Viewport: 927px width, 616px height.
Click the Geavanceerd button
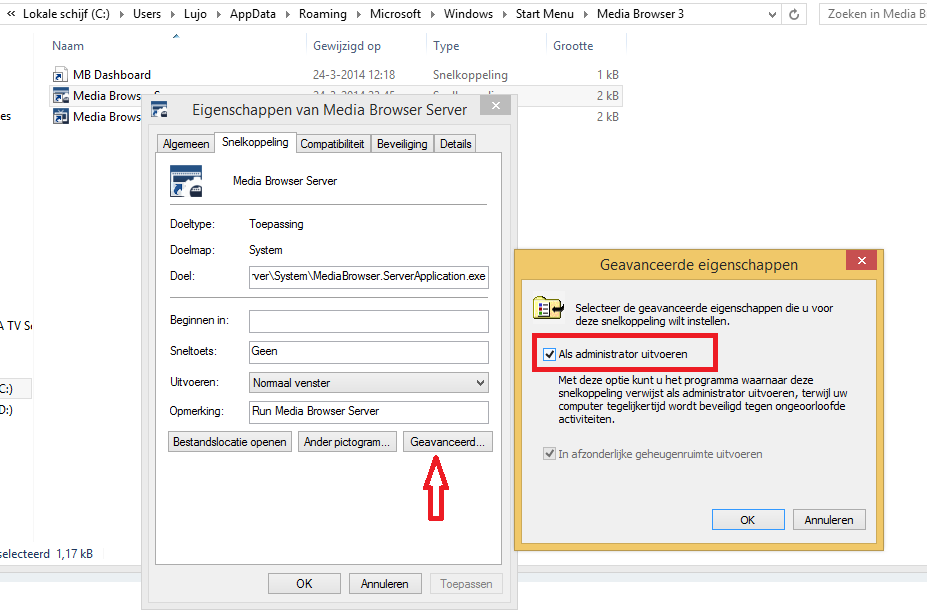(x=448, y=442)
